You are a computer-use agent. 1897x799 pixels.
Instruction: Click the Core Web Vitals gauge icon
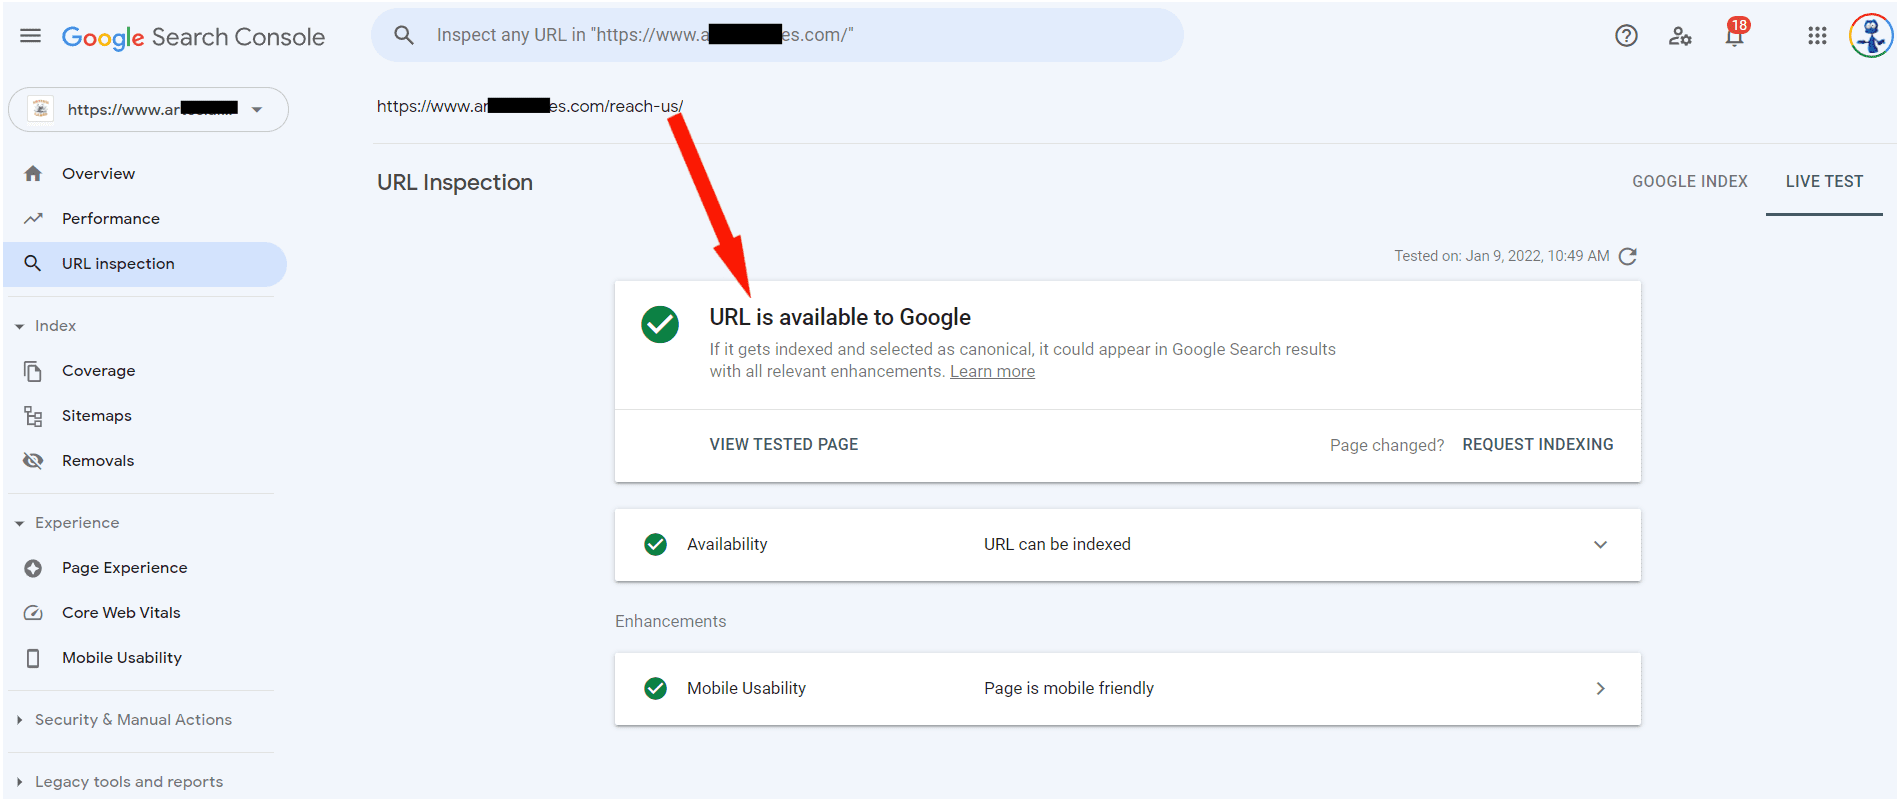click(x=33, y=613)
